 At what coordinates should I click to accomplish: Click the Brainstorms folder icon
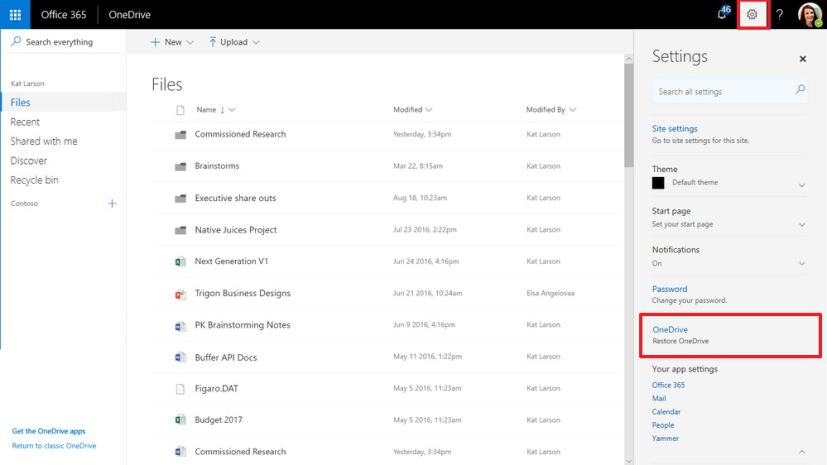click(x=180, y=167)
